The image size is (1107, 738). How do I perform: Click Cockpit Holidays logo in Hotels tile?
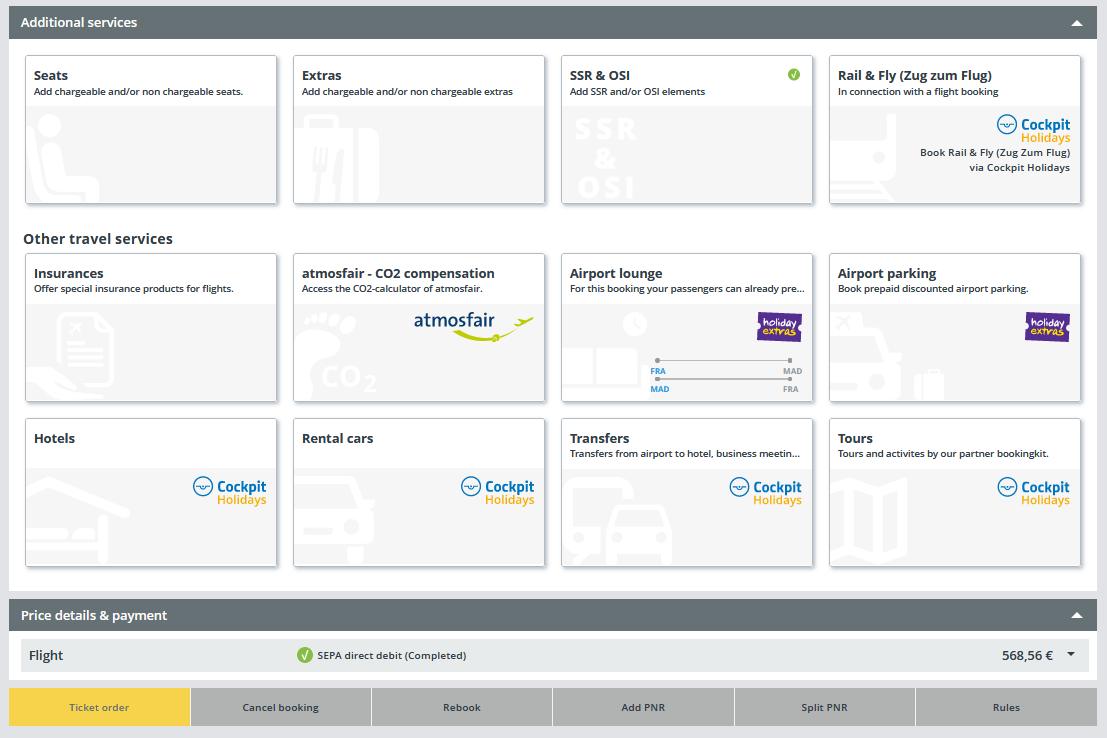click(230, 492)
